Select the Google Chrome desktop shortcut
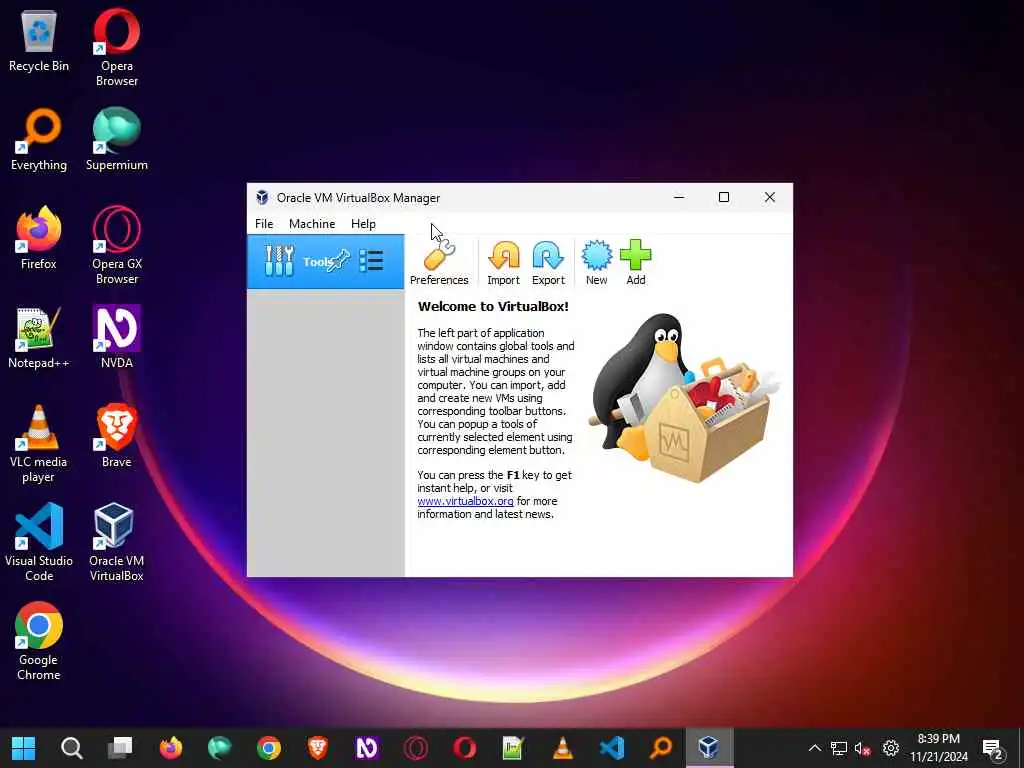The height and width of the screenshot is (768, 1024). 39,642
